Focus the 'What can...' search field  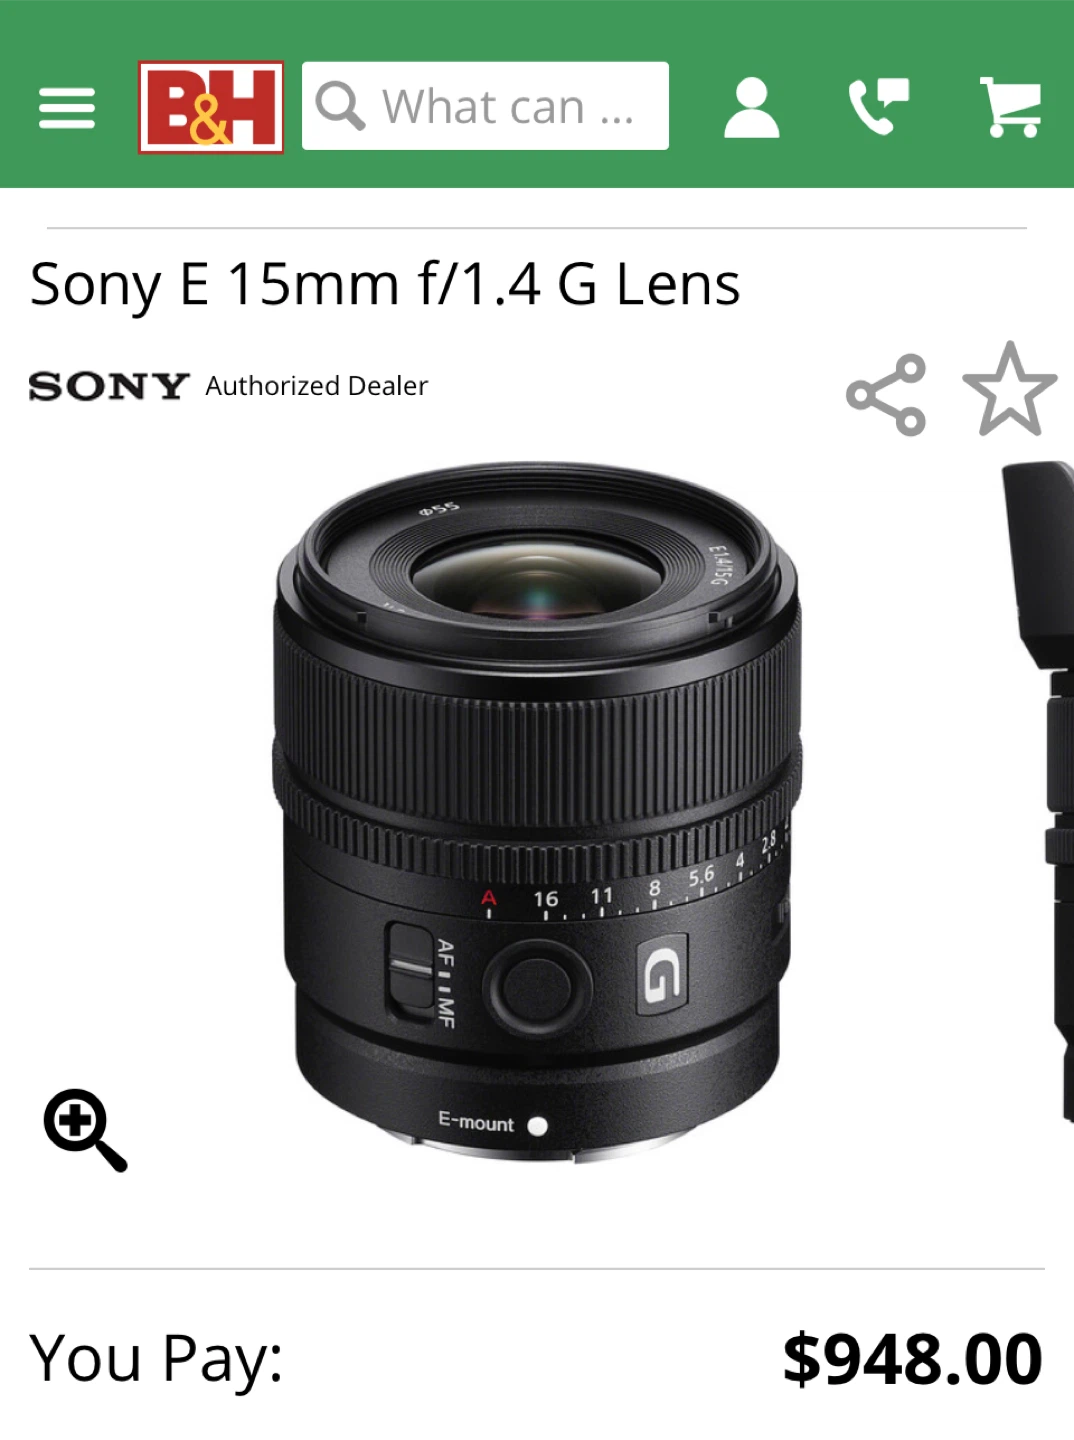click(x=485, y=106)
